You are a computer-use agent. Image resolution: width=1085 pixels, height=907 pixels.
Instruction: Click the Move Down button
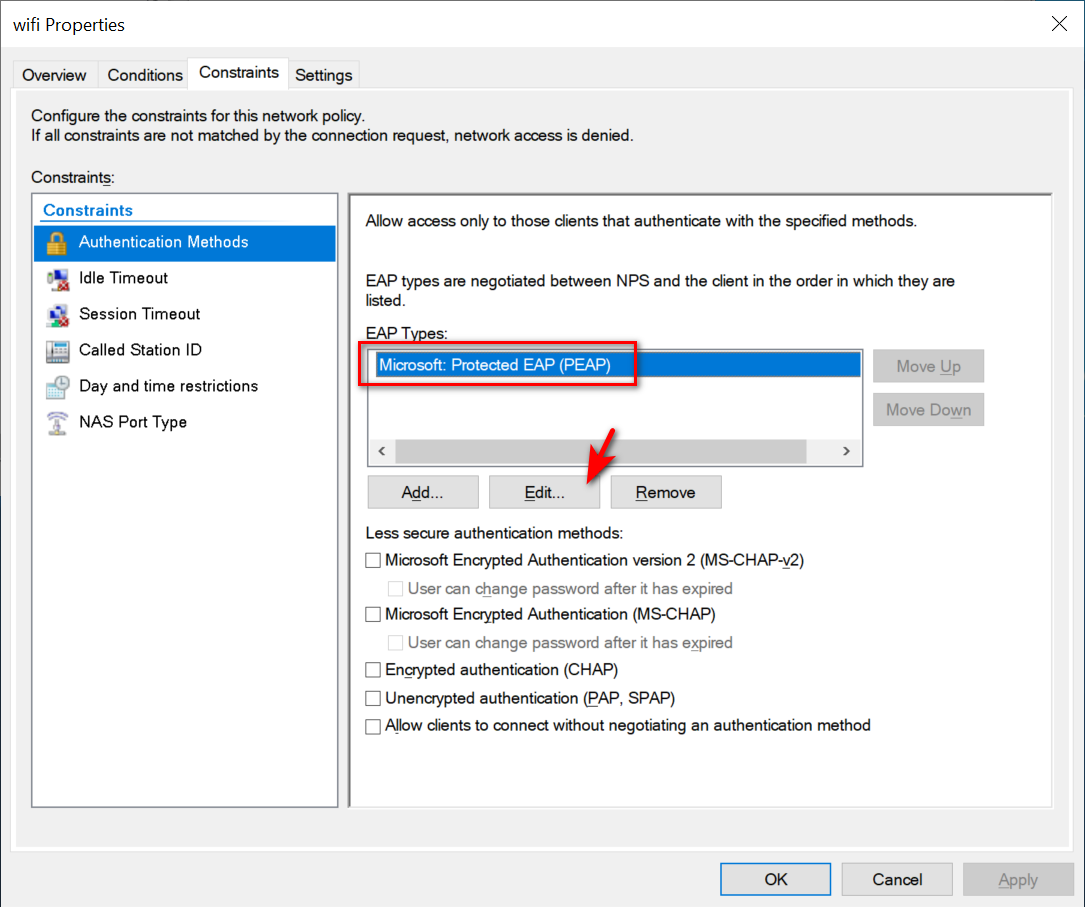click(x=928, y=410)
